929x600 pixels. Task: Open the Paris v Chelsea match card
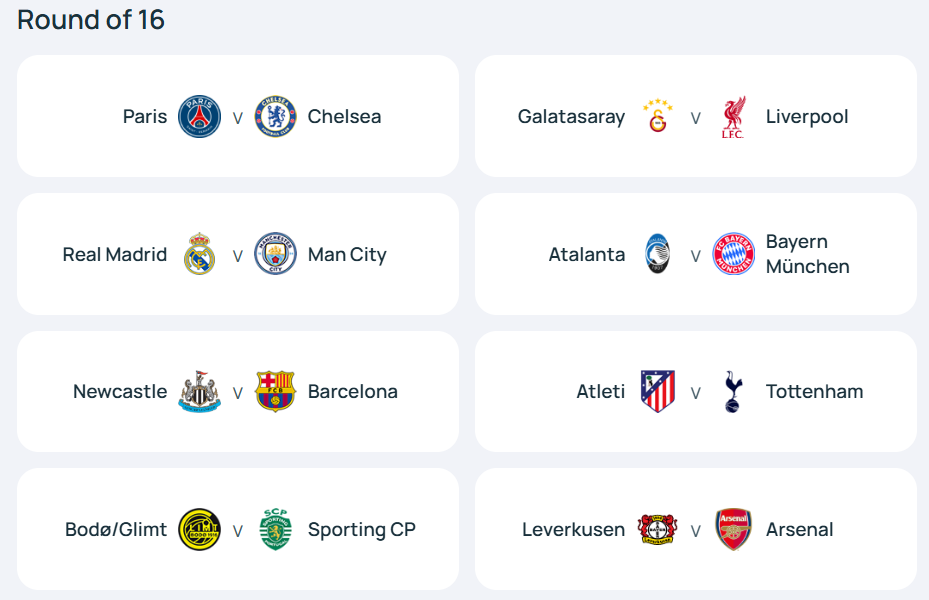click(x=237, y=116)
